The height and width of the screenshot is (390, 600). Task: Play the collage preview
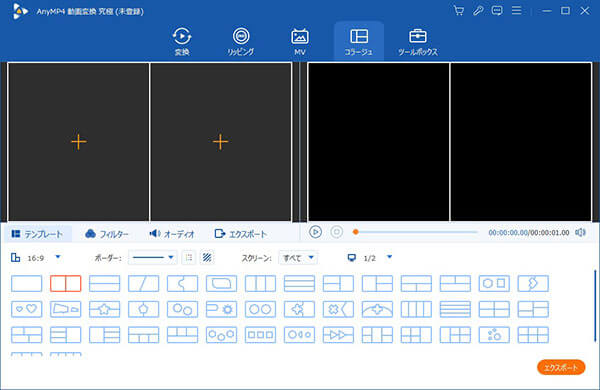point(315,232)
